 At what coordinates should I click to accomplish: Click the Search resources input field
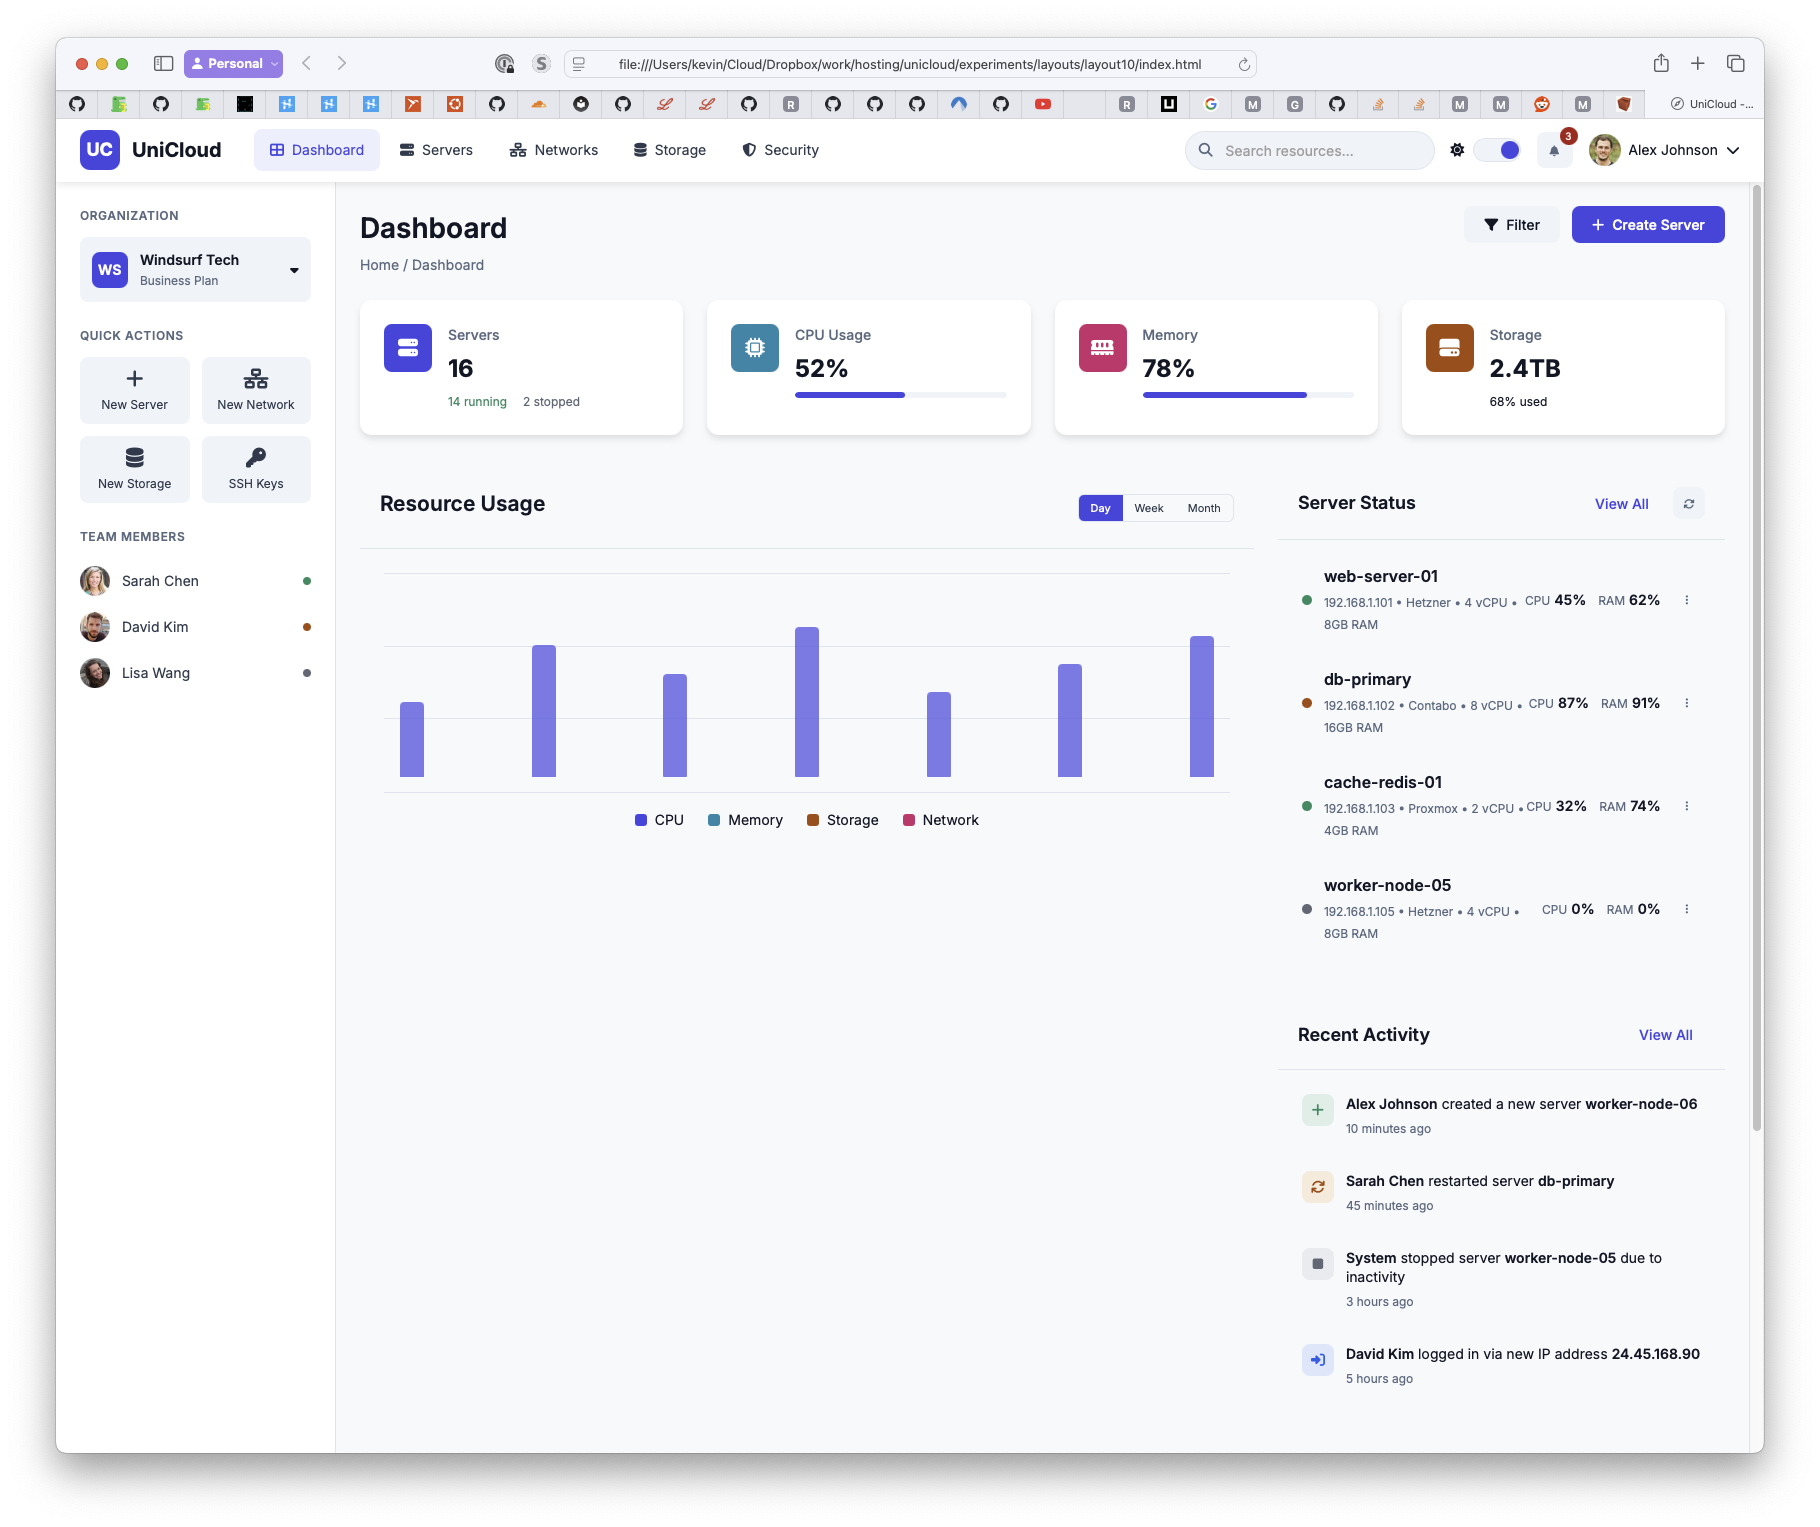pyautogui.click(x=1310, y=151)
